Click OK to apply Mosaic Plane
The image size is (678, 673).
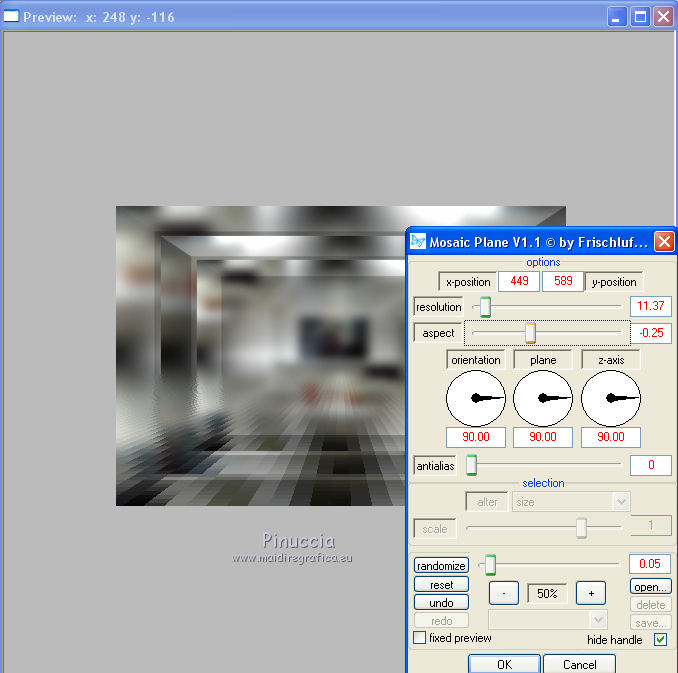(x=504, y=664)
